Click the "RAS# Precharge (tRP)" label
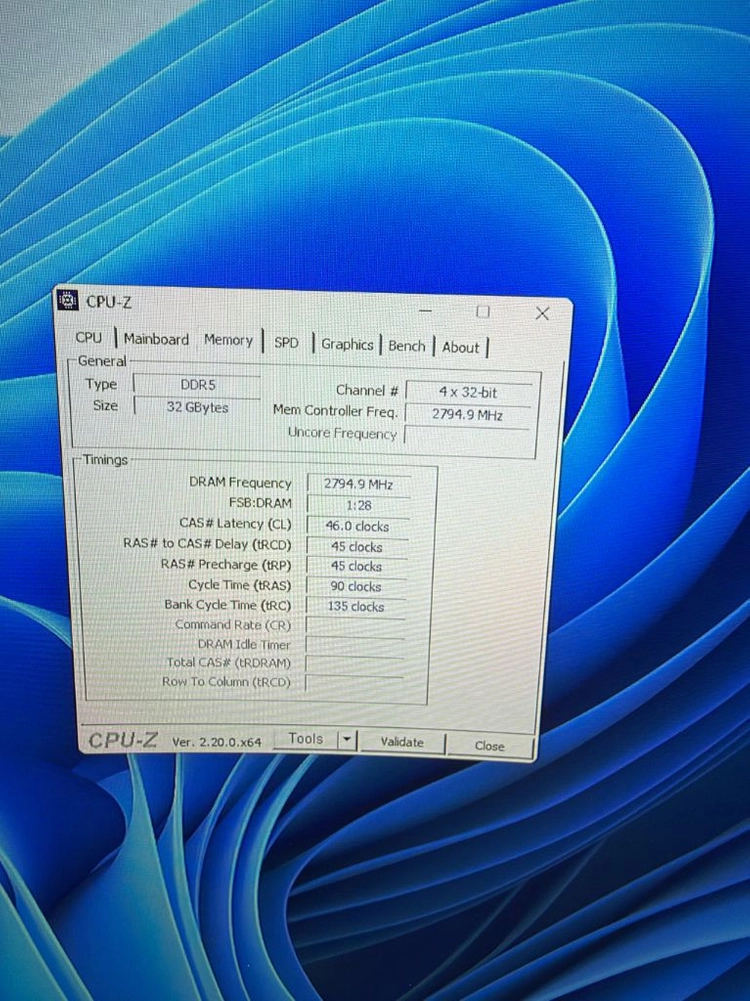This screenshot has width=750, height=1001. coord(225,564)
